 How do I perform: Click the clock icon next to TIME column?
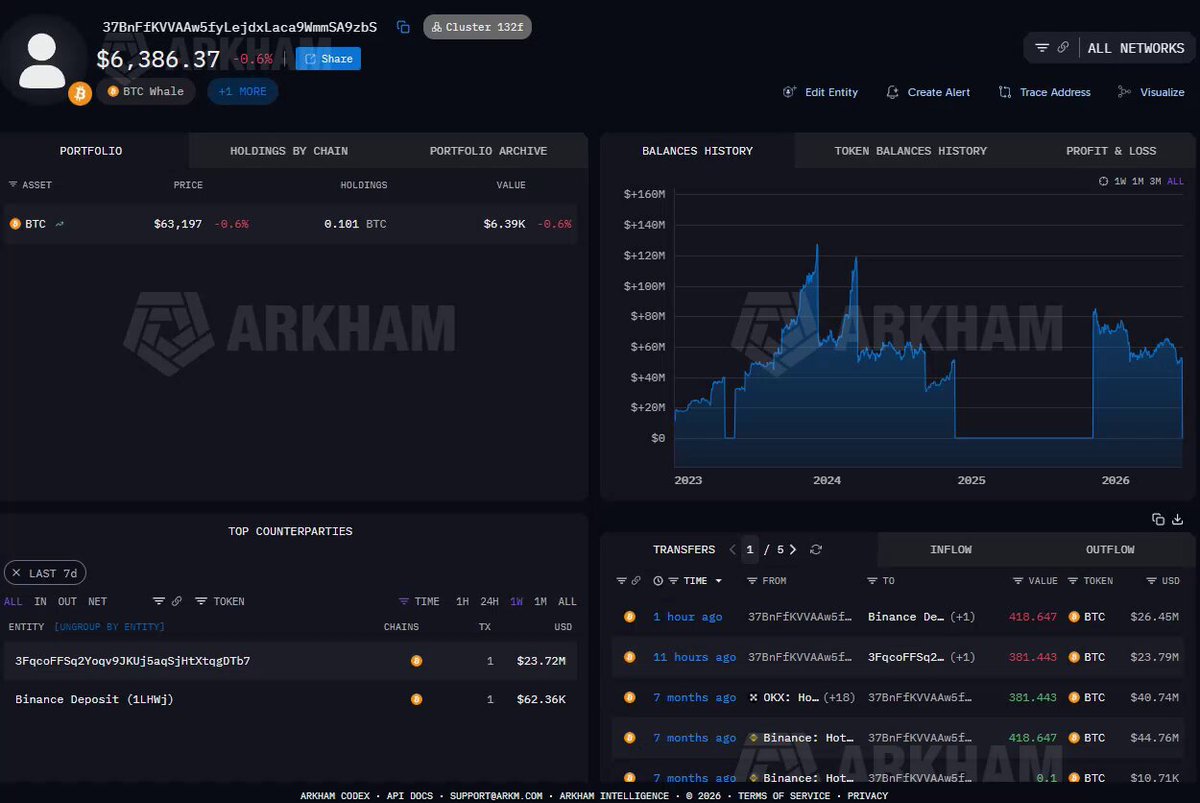point(658,581)
